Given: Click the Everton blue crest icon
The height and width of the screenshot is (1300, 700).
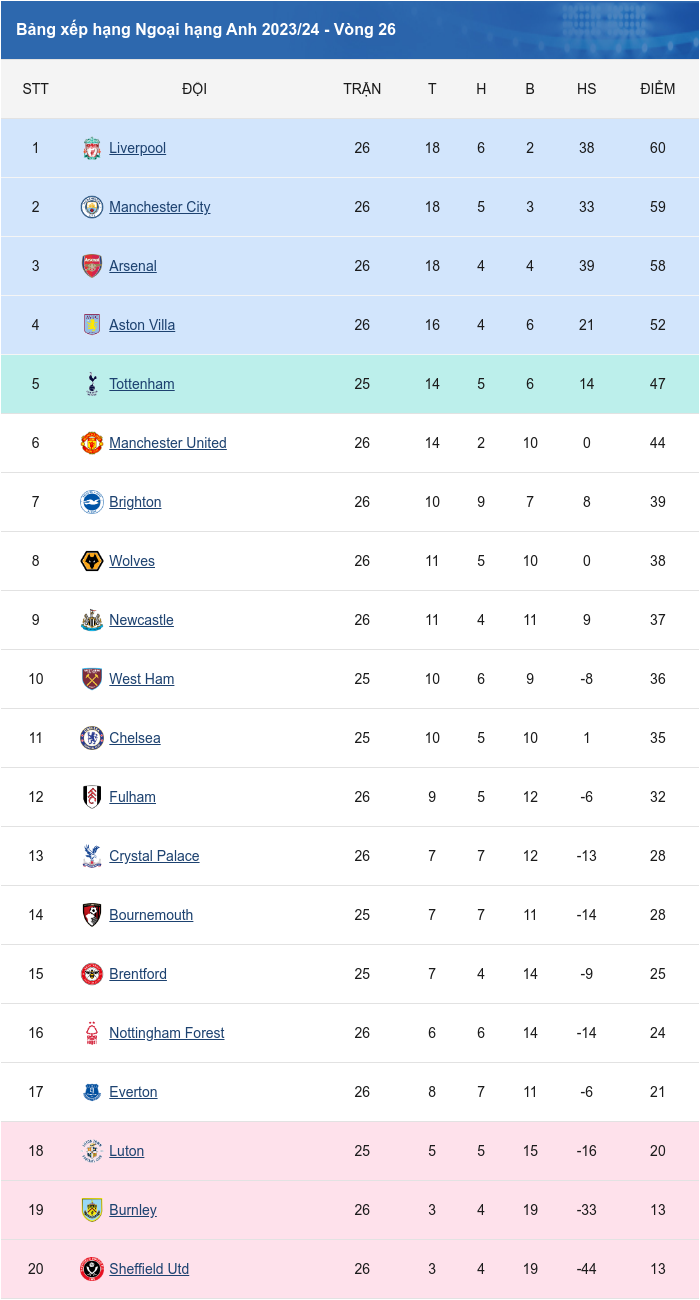Looking at the screenshot, I should [92, 1092].
